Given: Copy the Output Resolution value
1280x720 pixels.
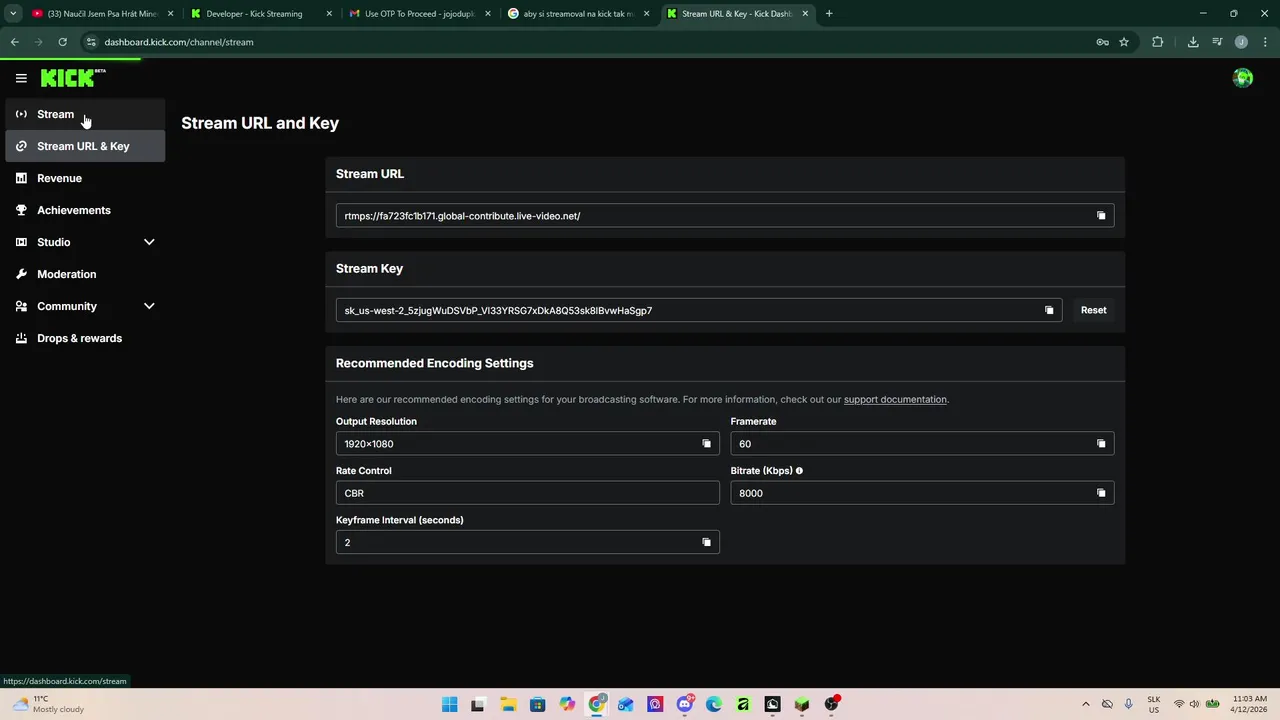Looking at the screenshot, I should (x=706, y=444).
